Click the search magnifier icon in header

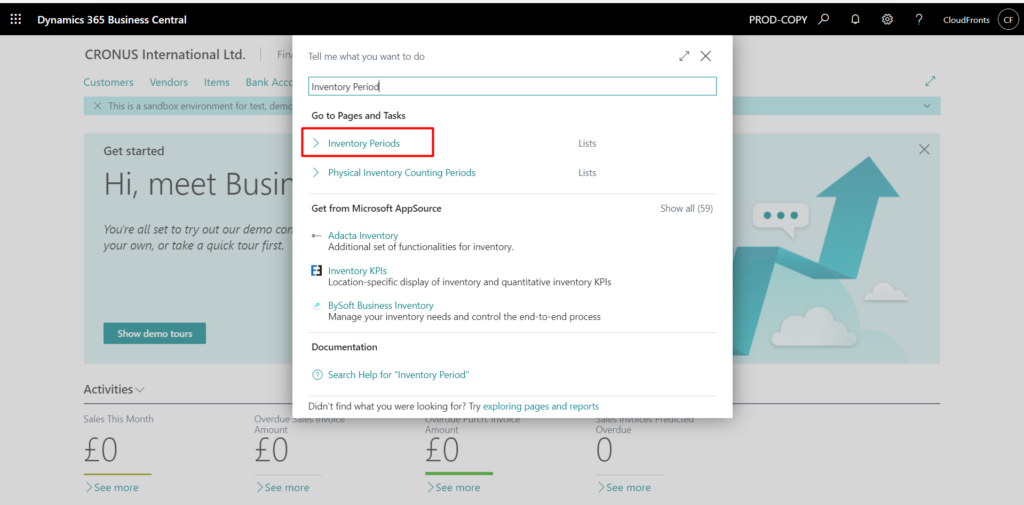click(x=824, y=20)
